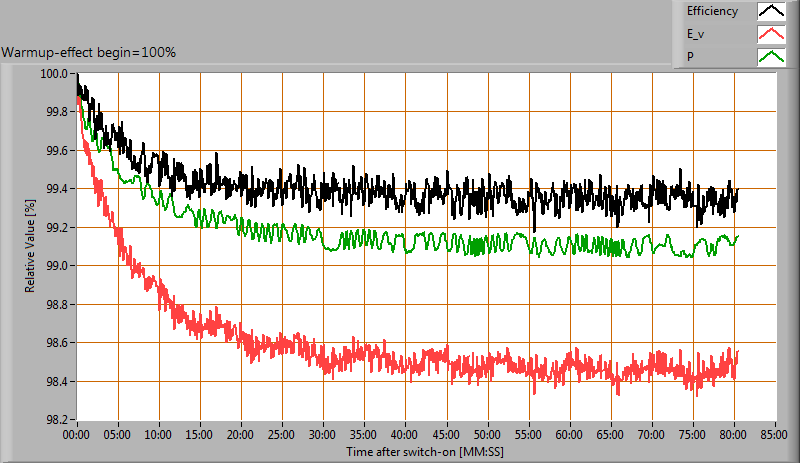Click the 100.0 maximum y-axis value
This screenshot has height=463, width=800.
pyautogui.click(x=53, y=74)
